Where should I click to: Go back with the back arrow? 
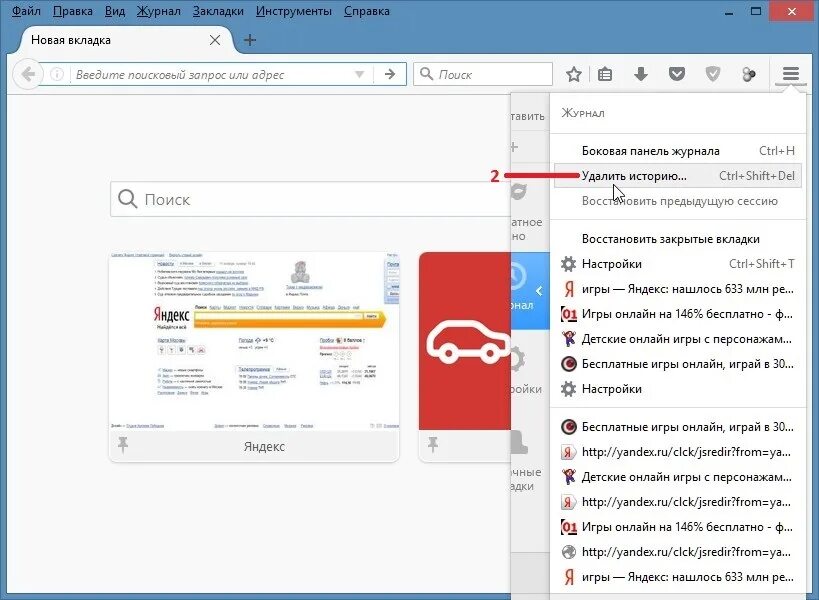point(28,74)
